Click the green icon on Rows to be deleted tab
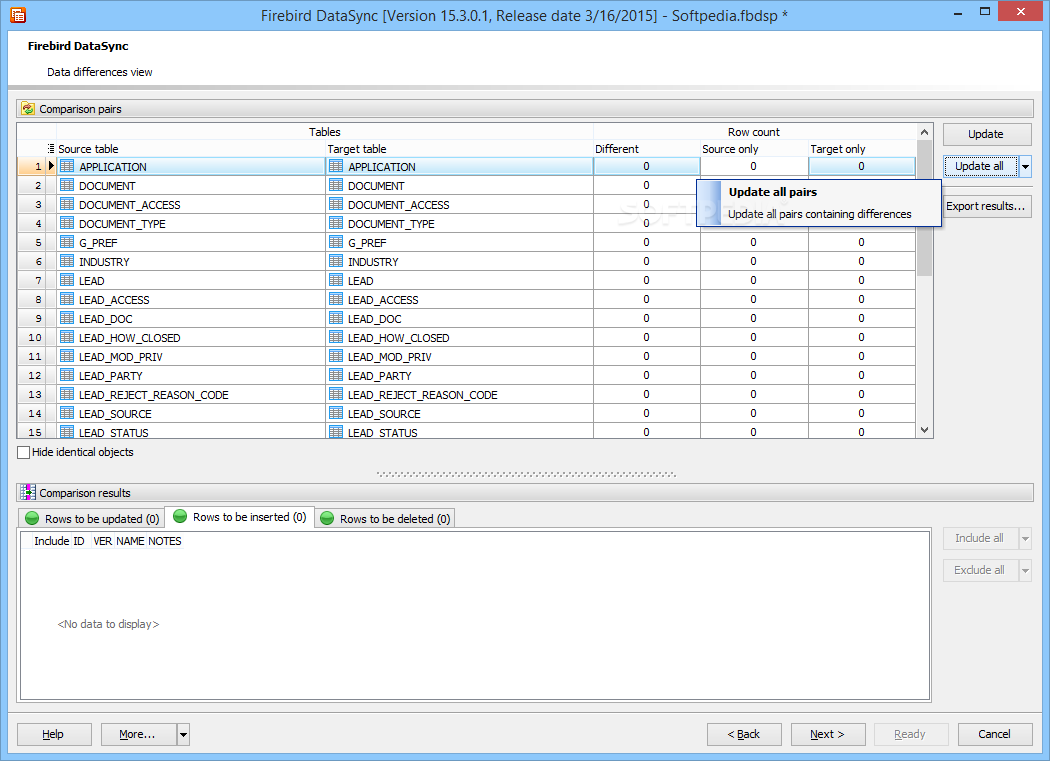 327,518
